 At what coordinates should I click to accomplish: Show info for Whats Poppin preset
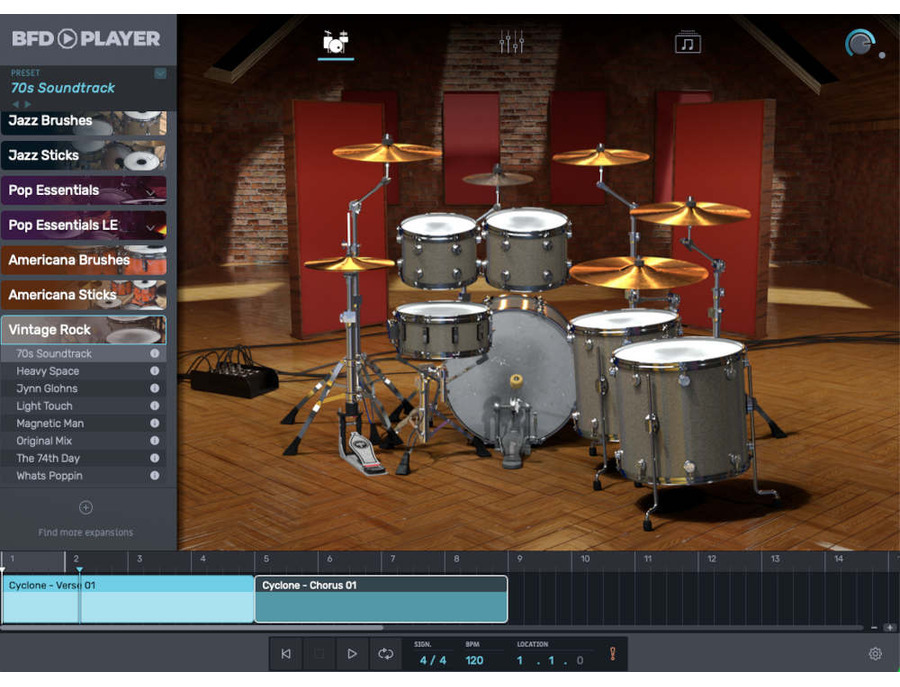coord(154,475)
